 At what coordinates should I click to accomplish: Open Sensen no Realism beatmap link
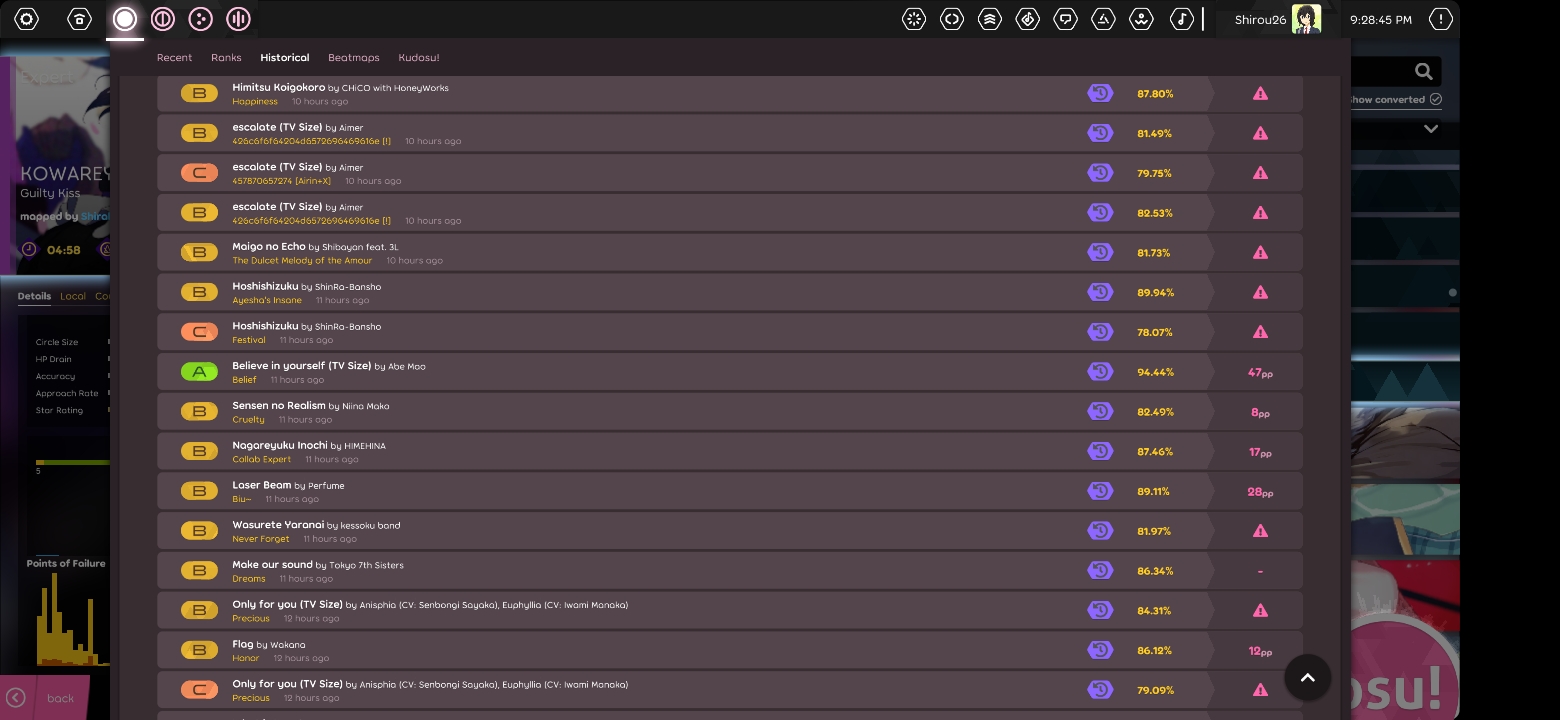point(279,405)
